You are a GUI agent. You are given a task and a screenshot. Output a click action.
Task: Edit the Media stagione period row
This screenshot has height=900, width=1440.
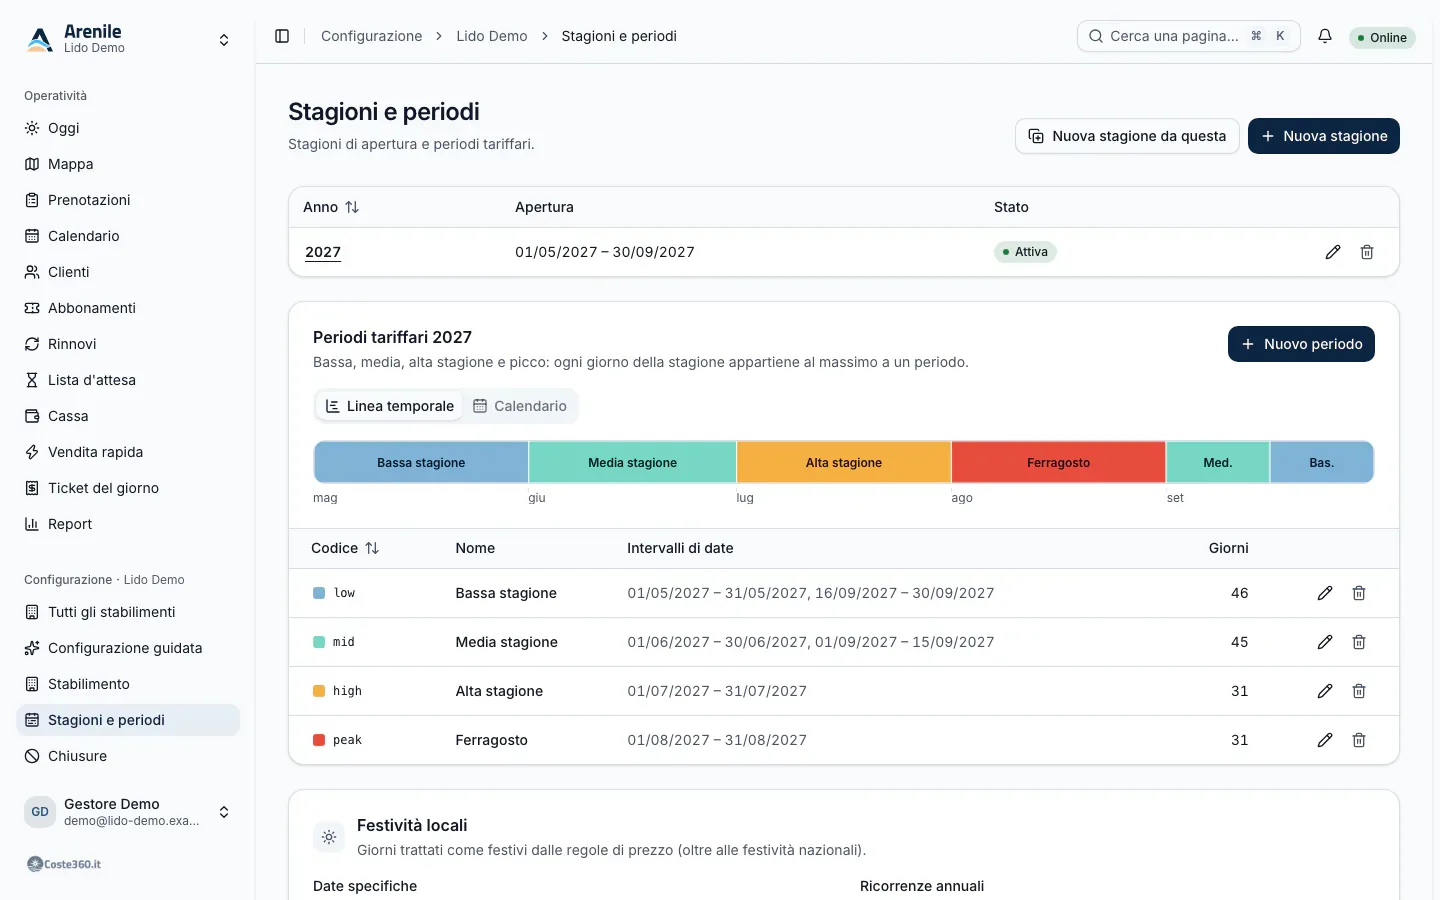[x=1325, y=642]
